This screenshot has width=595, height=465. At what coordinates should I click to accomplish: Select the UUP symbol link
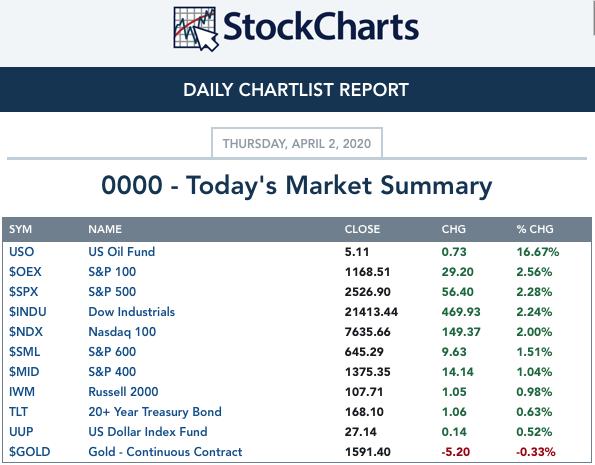(21, 432)
